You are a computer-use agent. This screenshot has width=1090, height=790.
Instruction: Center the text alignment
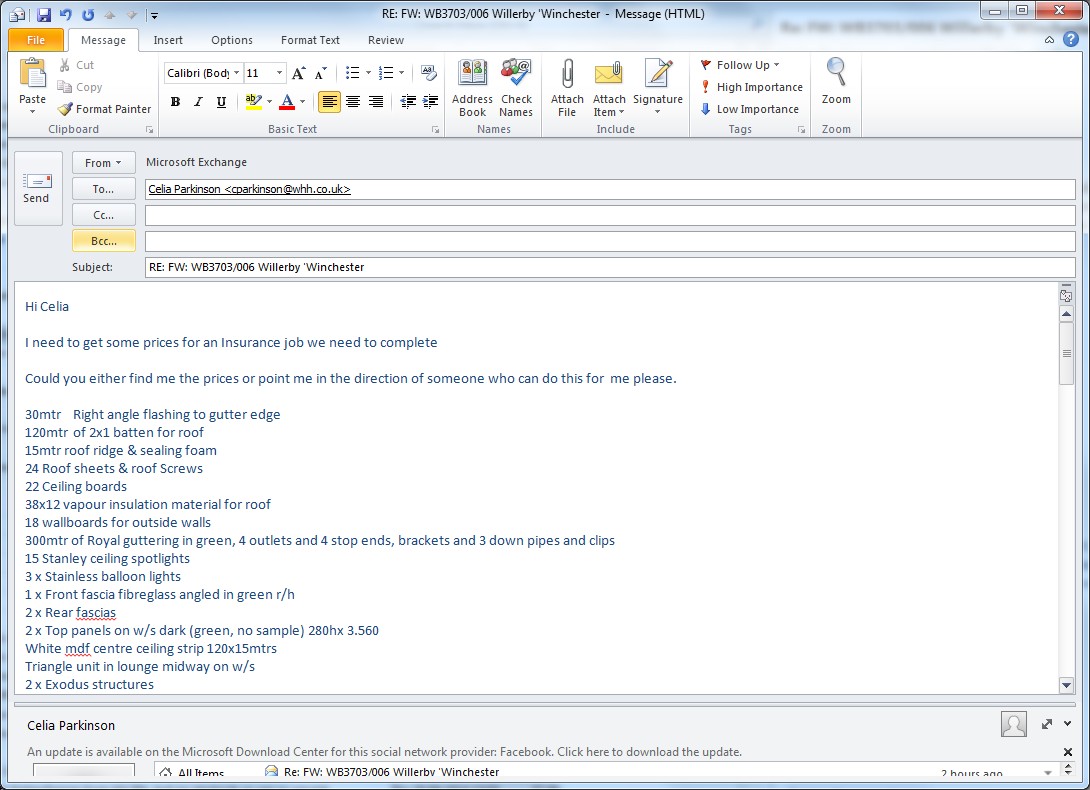tap(352, 102)
